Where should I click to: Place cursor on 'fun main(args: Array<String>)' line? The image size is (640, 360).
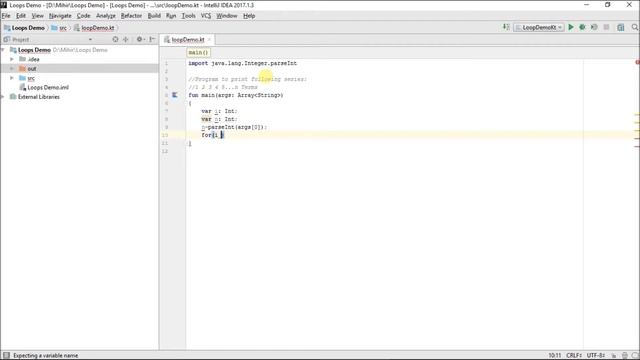(x=236, y=95)
